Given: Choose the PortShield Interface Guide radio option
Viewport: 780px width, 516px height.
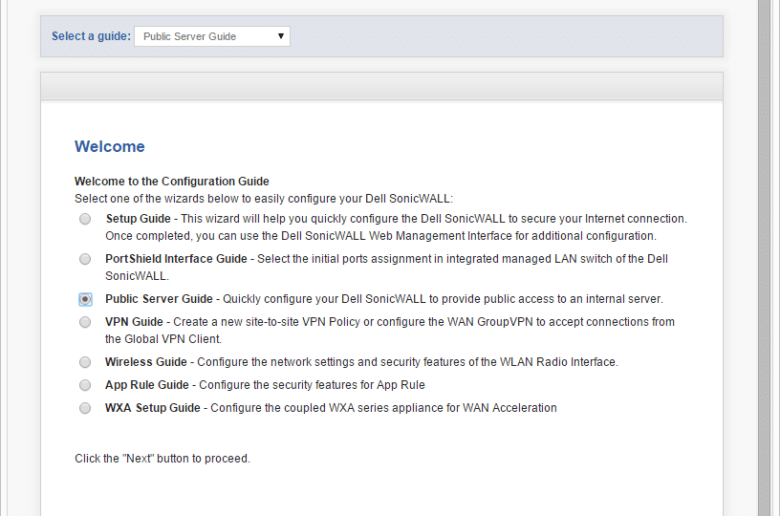Looking at the screenshot, I should point(85,259).
